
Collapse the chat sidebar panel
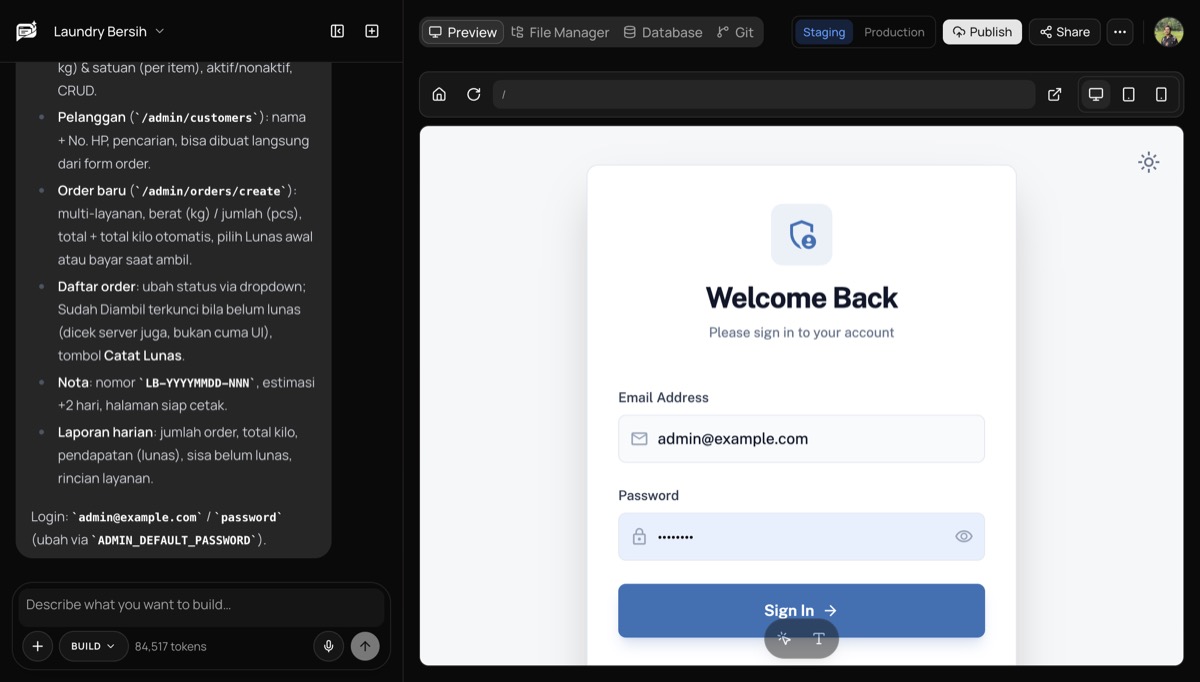coord(337,31)
